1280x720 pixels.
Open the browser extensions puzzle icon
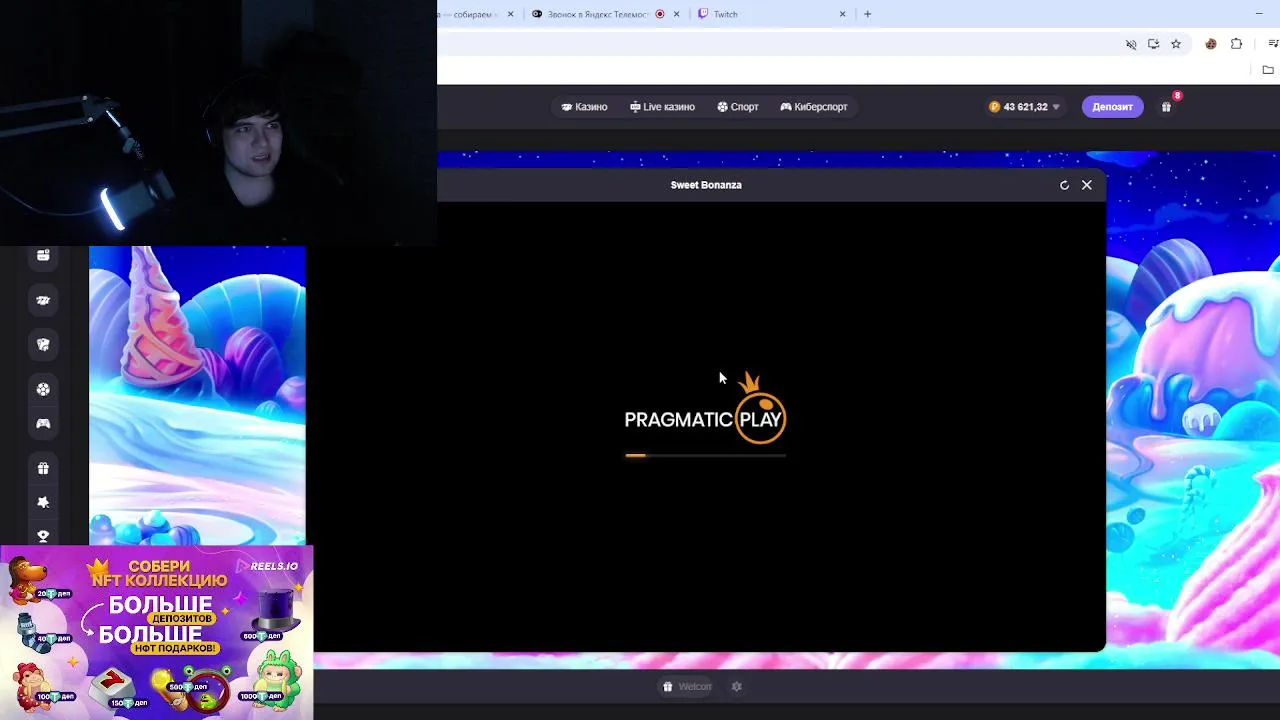tap(1237, 44)
